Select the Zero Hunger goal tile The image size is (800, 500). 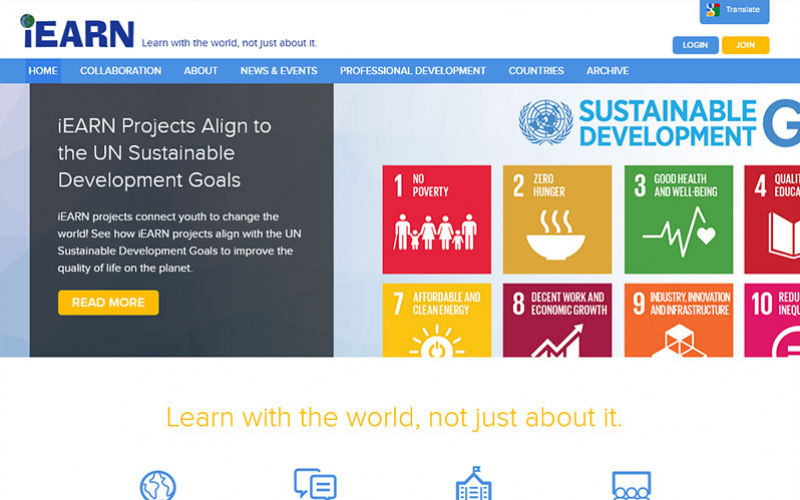click(557, 219)
